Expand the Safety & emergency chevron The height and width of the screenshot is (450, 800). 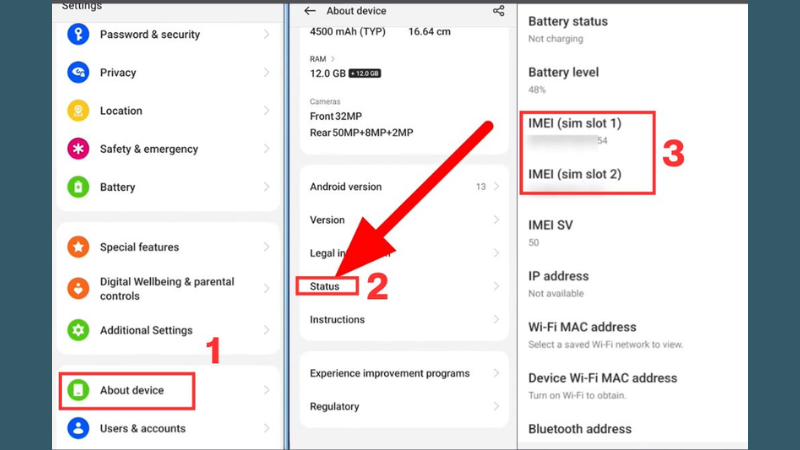pyautogui.click(x=266, y=149)
